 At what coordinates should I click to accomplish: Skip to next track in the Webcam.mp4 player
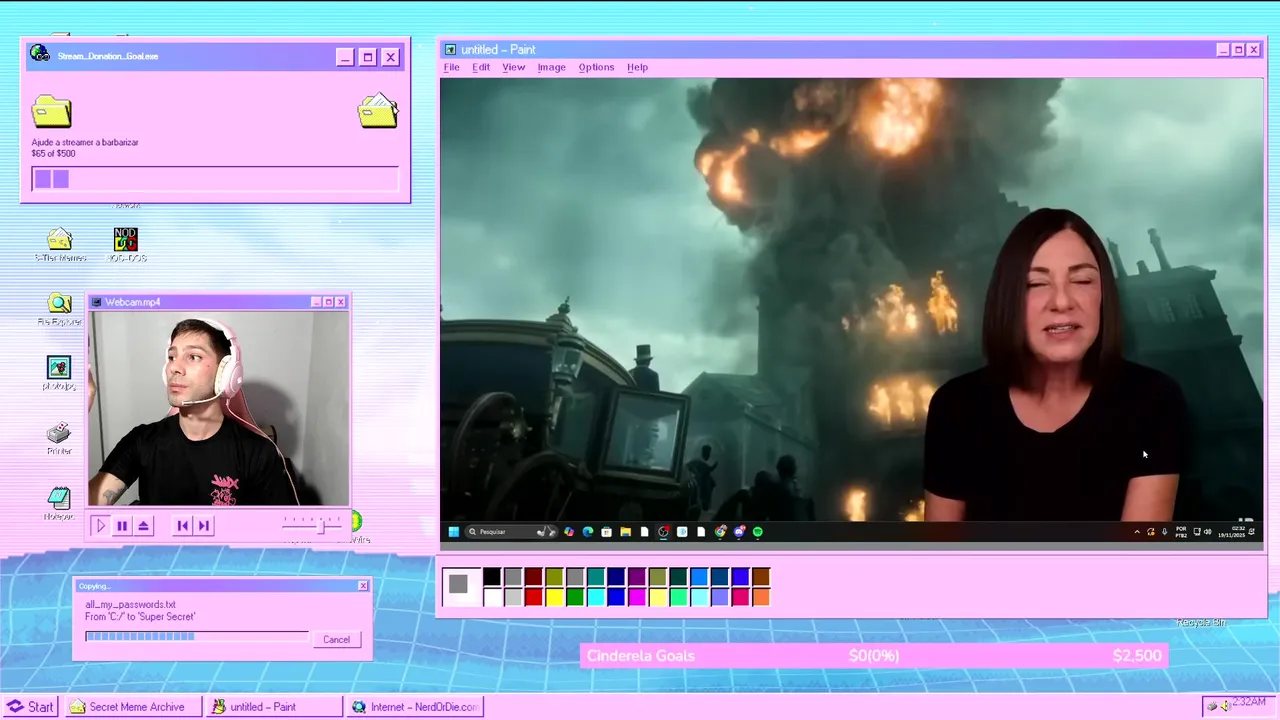click(x=204, y=525)
